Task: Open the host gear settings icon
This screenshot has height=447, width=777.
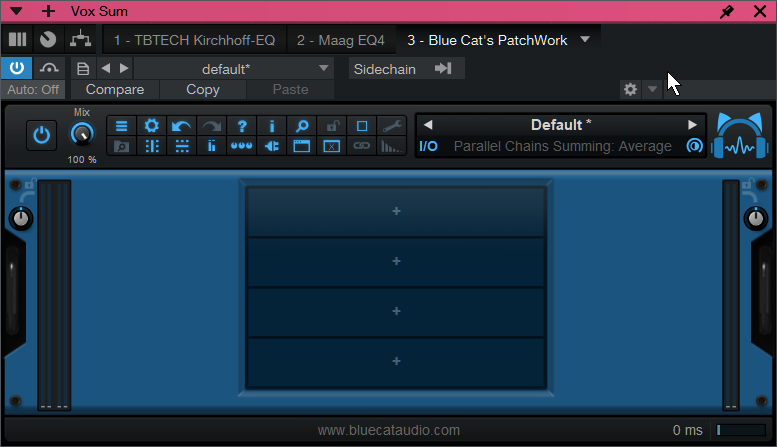Action: click(x=630, y=90)
